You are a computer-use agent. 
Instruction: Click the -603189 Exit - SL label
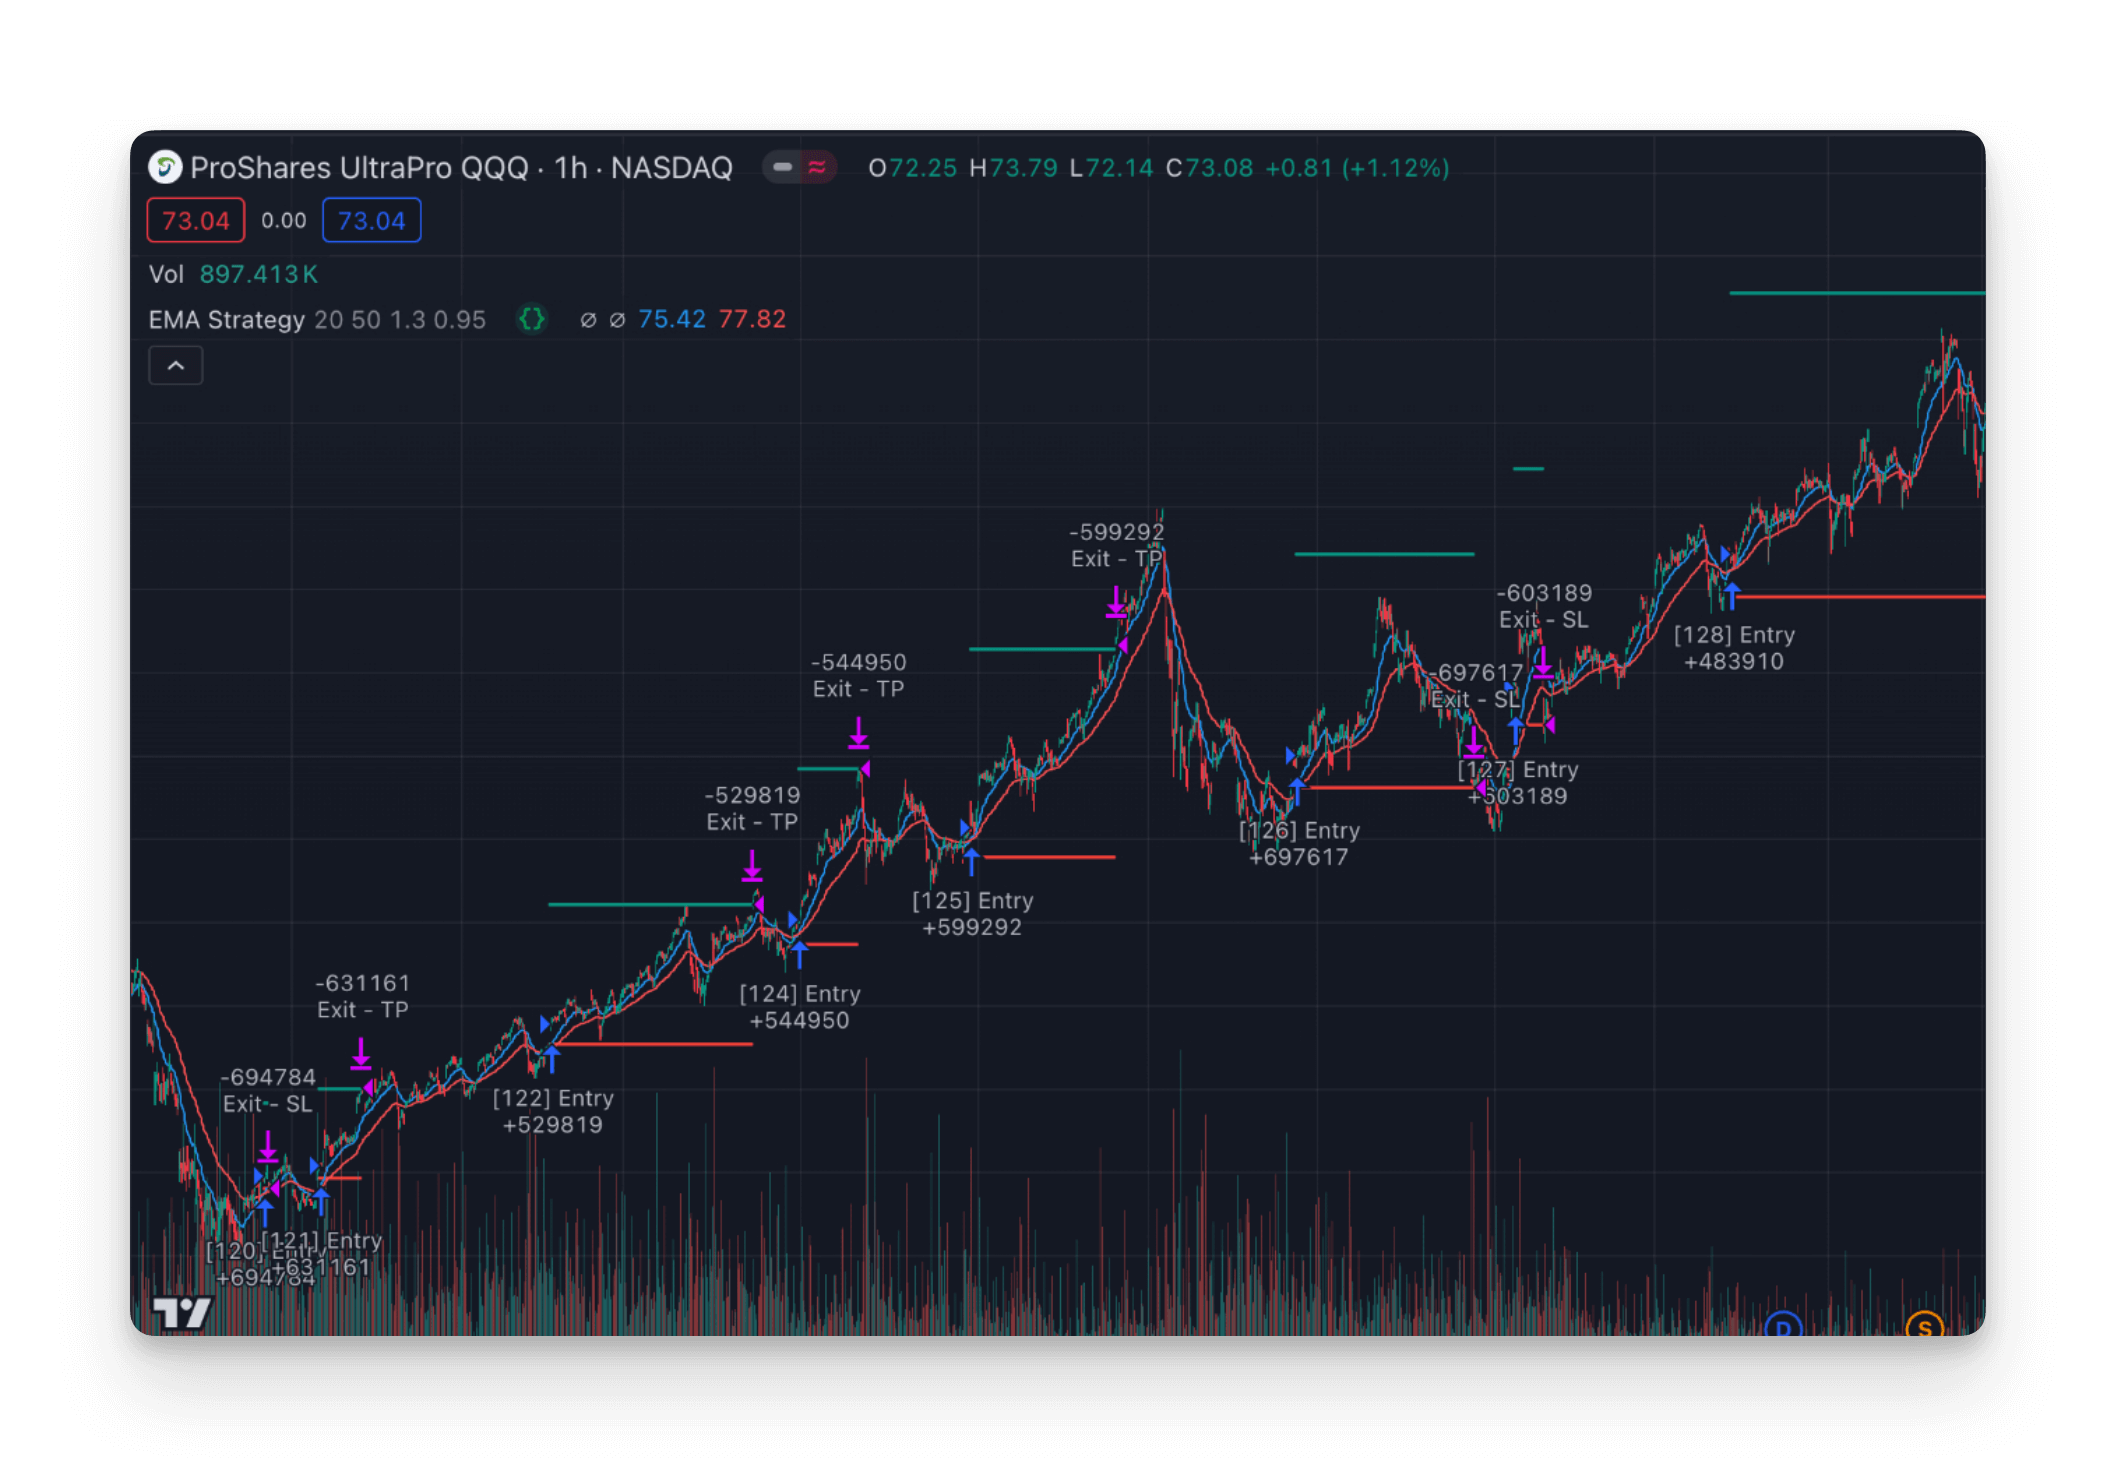(1544, 606)
